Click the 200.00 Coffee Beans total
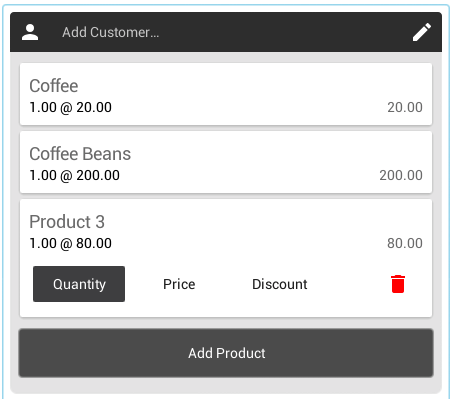This screenshot has width=451, height=399. click(x=401, y=175)
